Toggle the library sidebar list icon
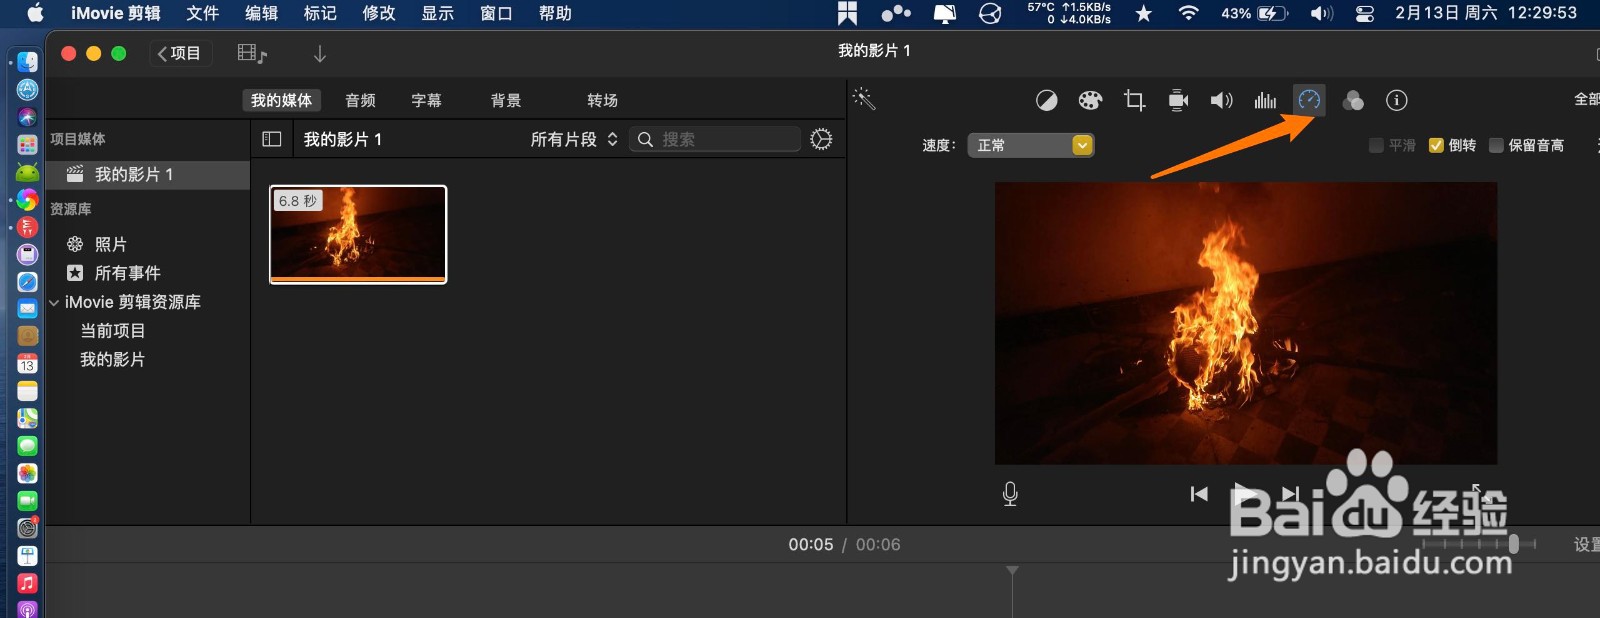The width and height of the screenshot is (1600, 618). tap(272, 139)
